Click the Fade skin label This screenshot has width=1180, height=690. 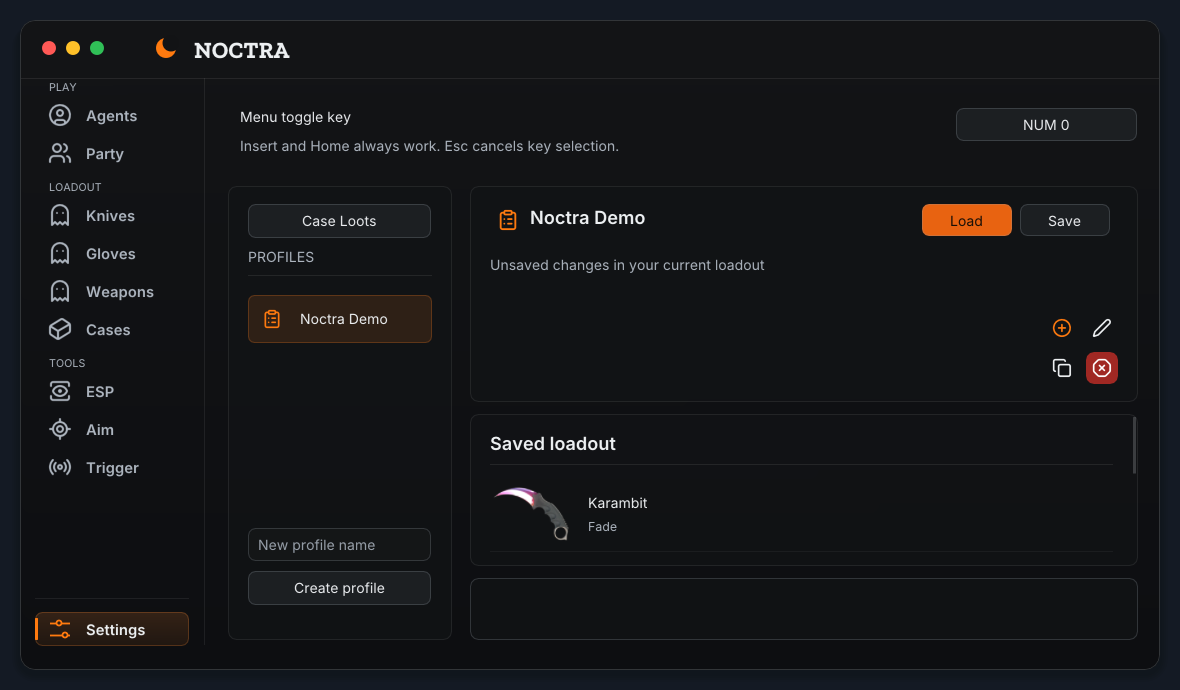(x=602, y=527)
